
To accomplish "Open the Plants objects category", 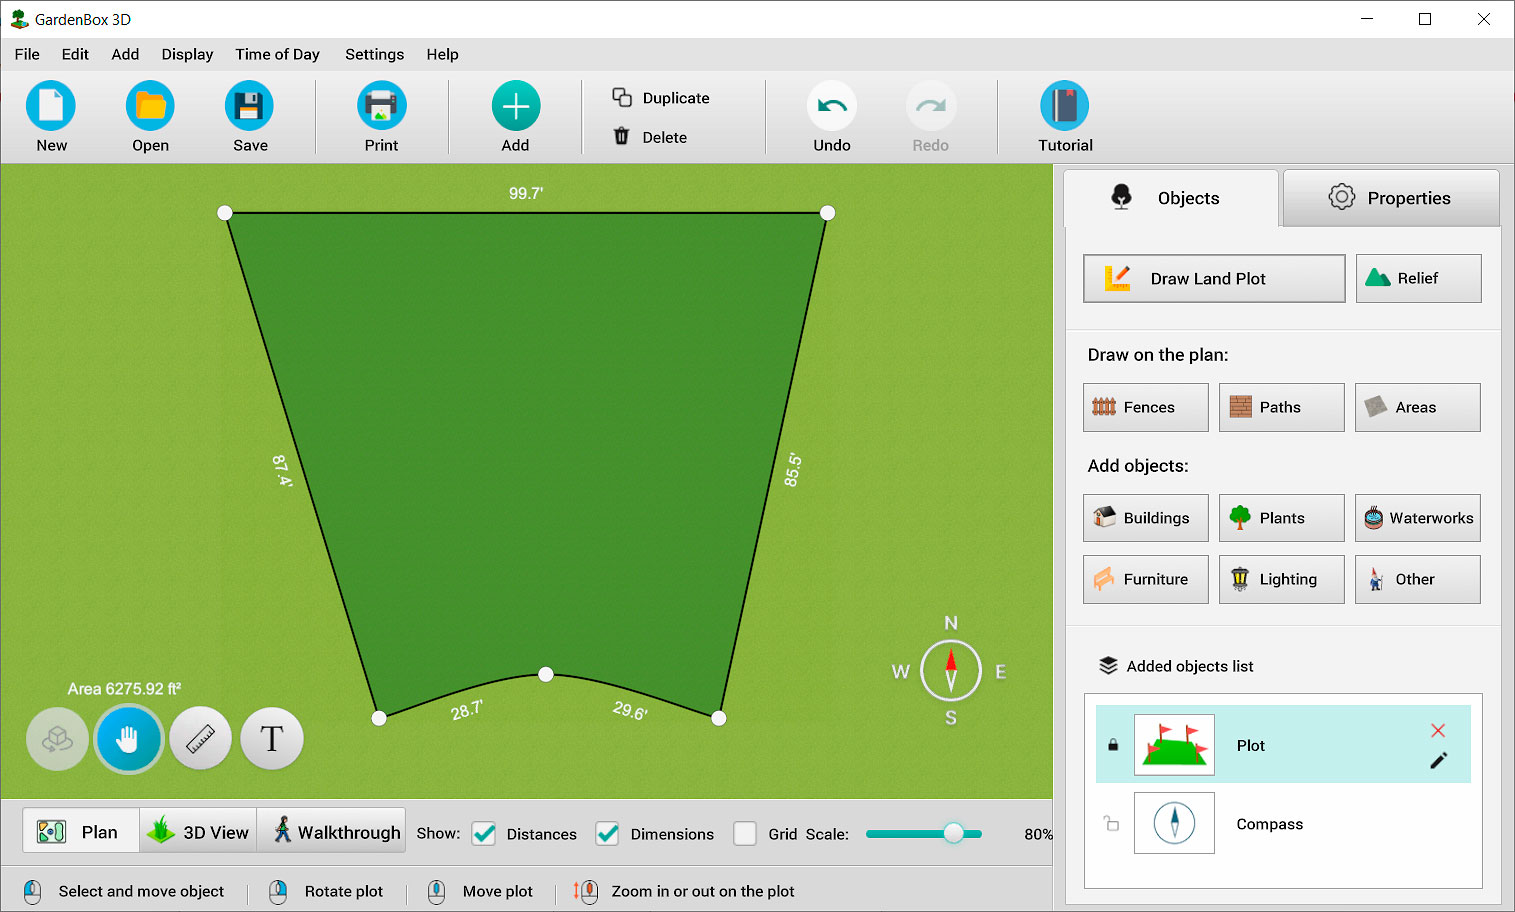I will point(1281,518).
